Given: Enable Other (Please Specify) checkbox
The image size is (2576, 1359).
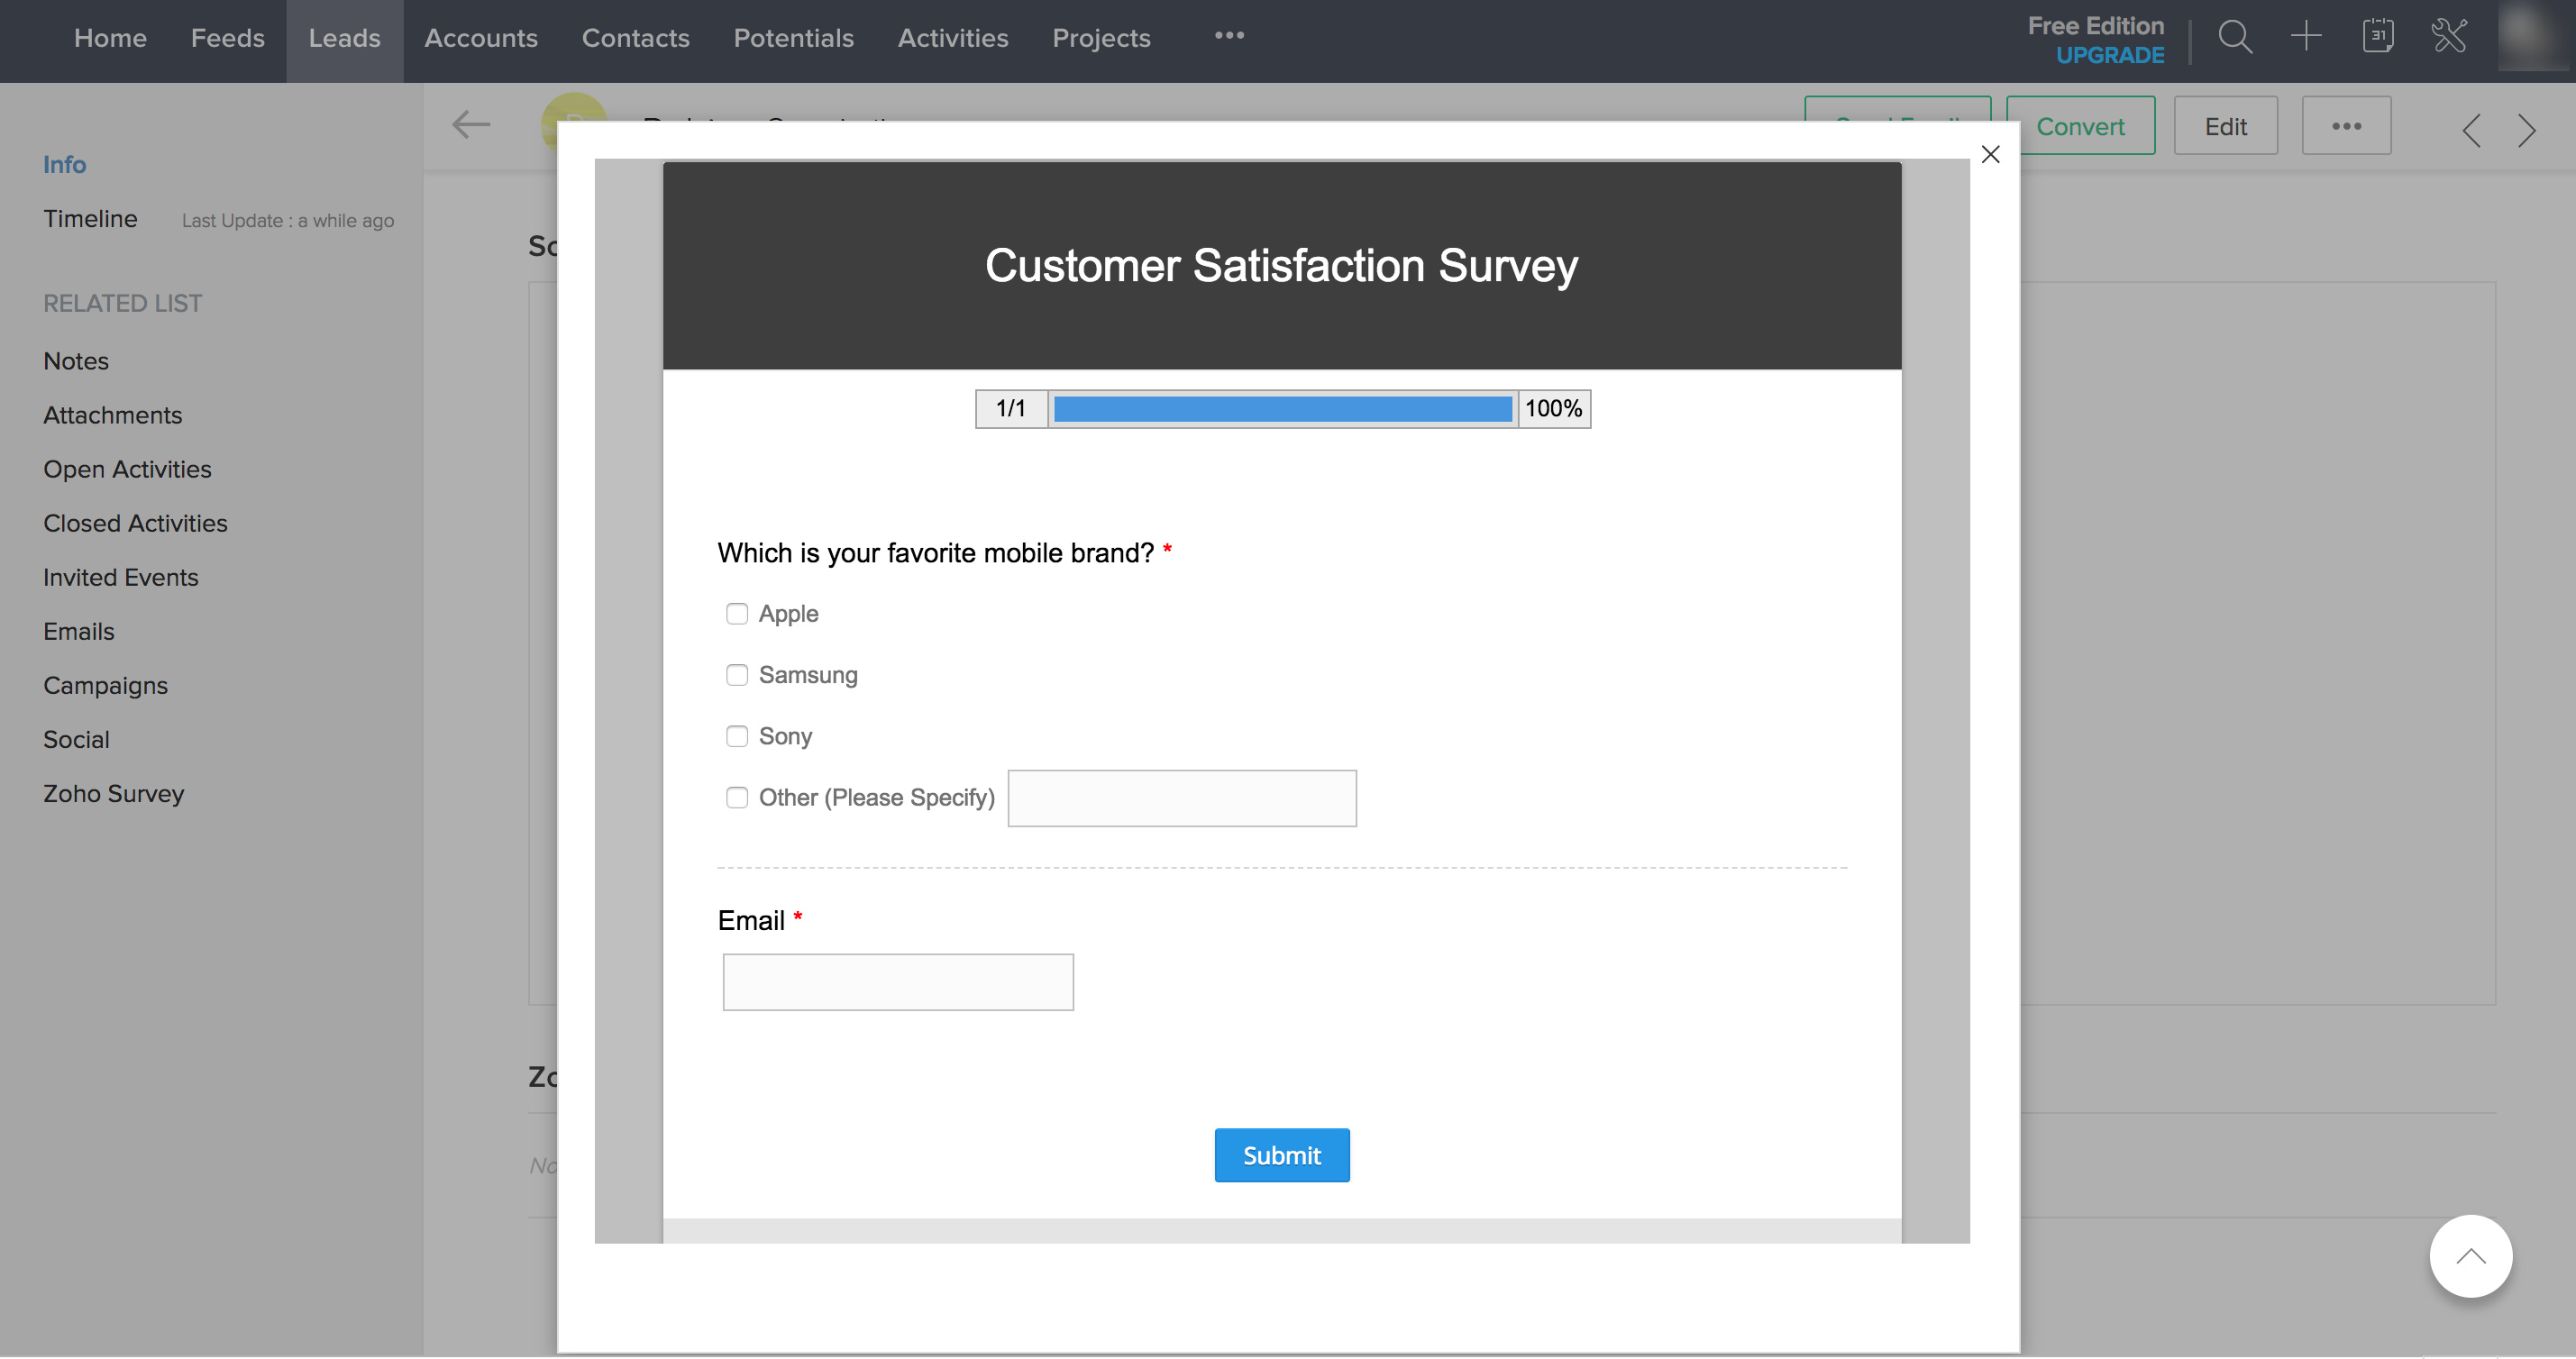Looking at the screenshot, I should 737,798.
